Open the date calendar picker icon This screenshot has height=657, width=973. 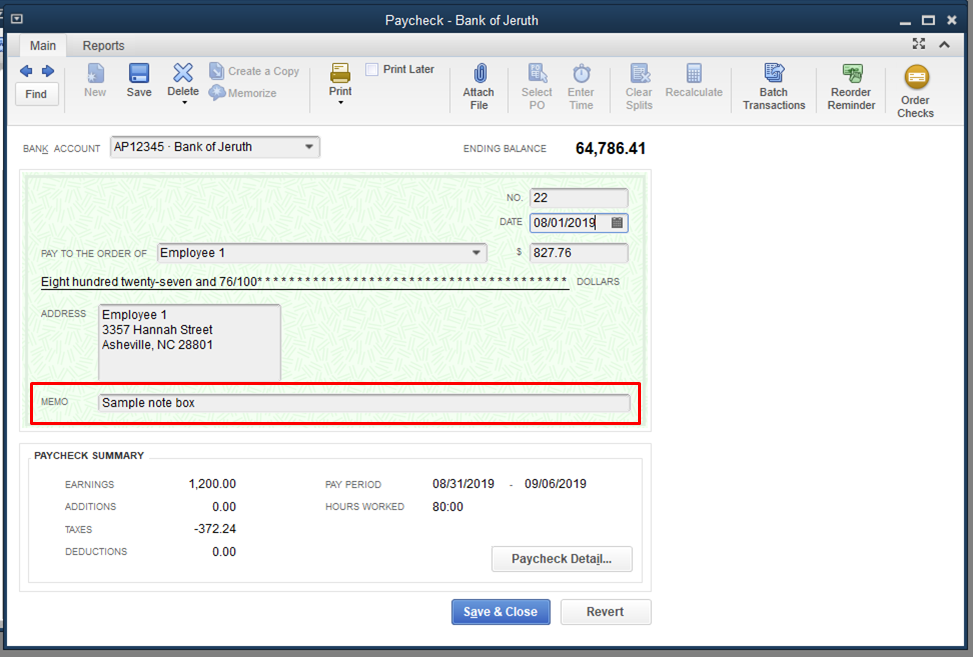click(x=617, y=223)
